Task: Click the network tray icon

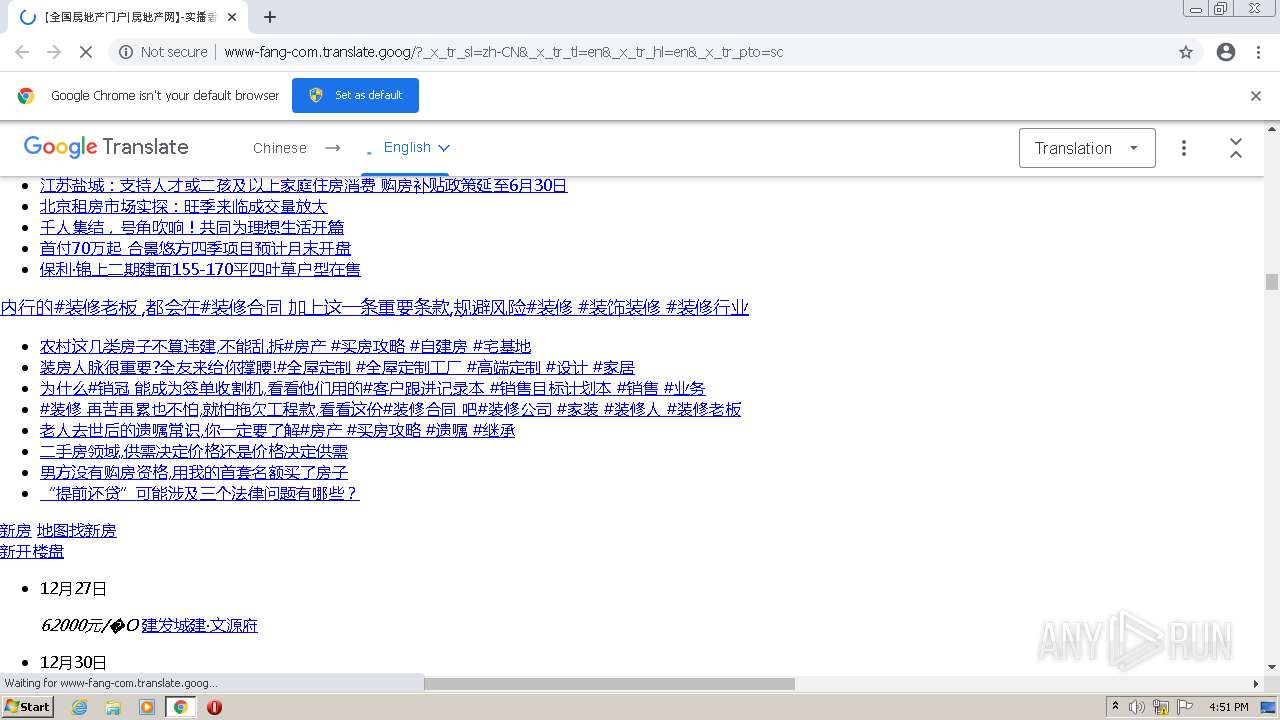Action: (x=1161, y=707)
